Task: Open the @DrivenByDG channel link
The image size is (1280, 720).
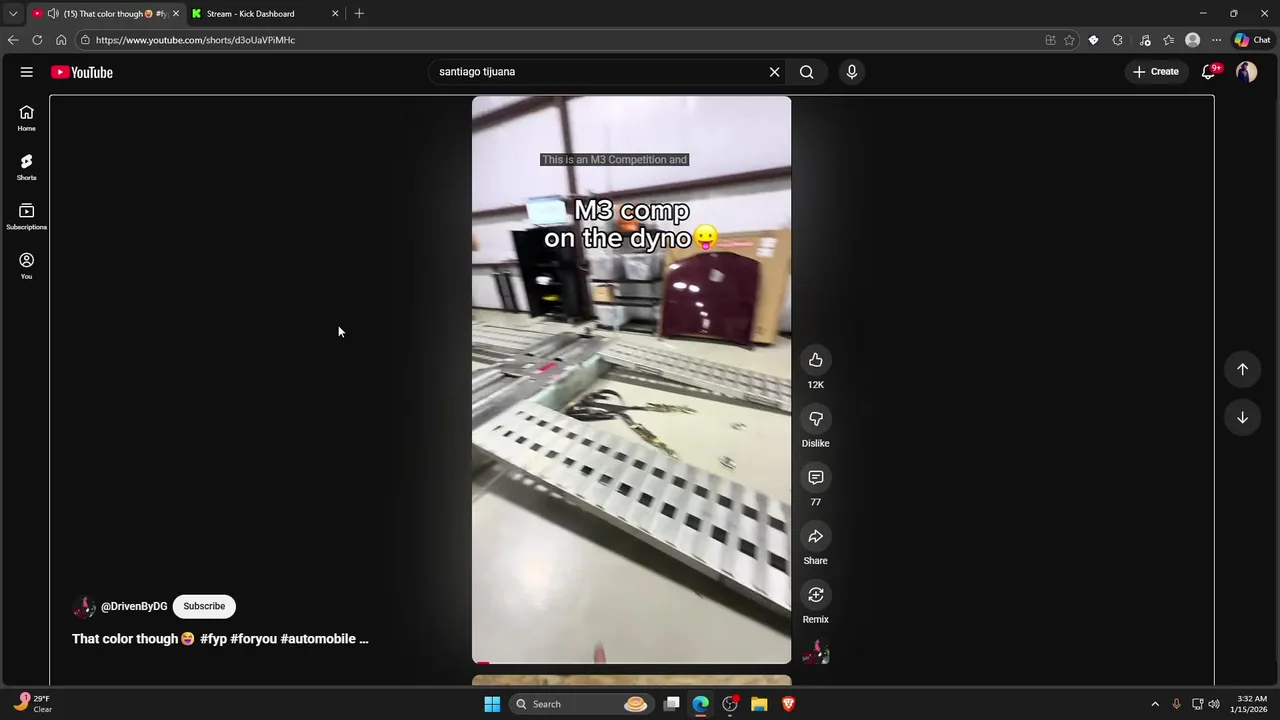Action: 134,607
